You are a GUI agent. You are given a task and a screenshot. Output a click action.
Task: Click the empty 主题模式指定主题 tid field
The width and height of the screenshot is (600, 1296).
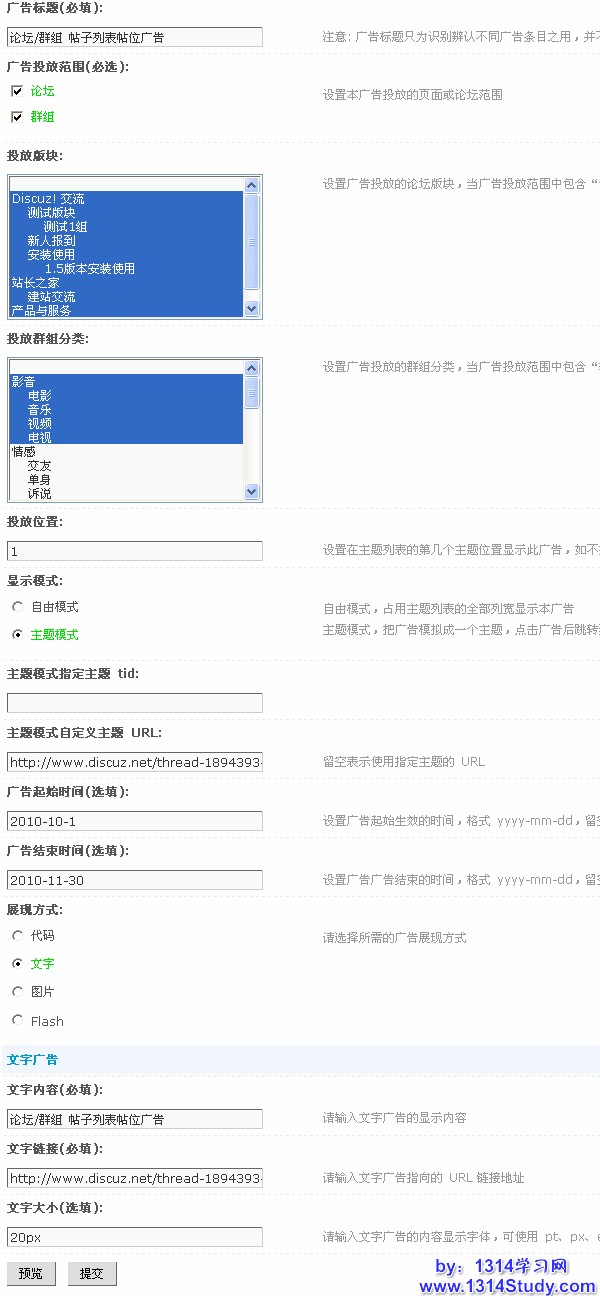click(134, 703)
